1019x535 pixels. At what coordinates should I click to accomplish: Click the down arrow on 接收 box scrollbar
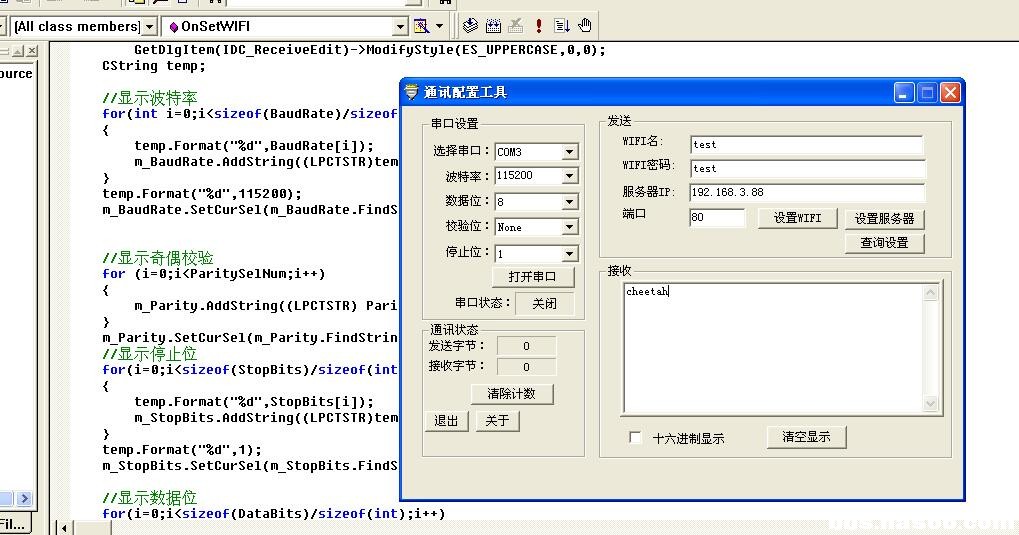pyautogui.click(x=931, y=404)
